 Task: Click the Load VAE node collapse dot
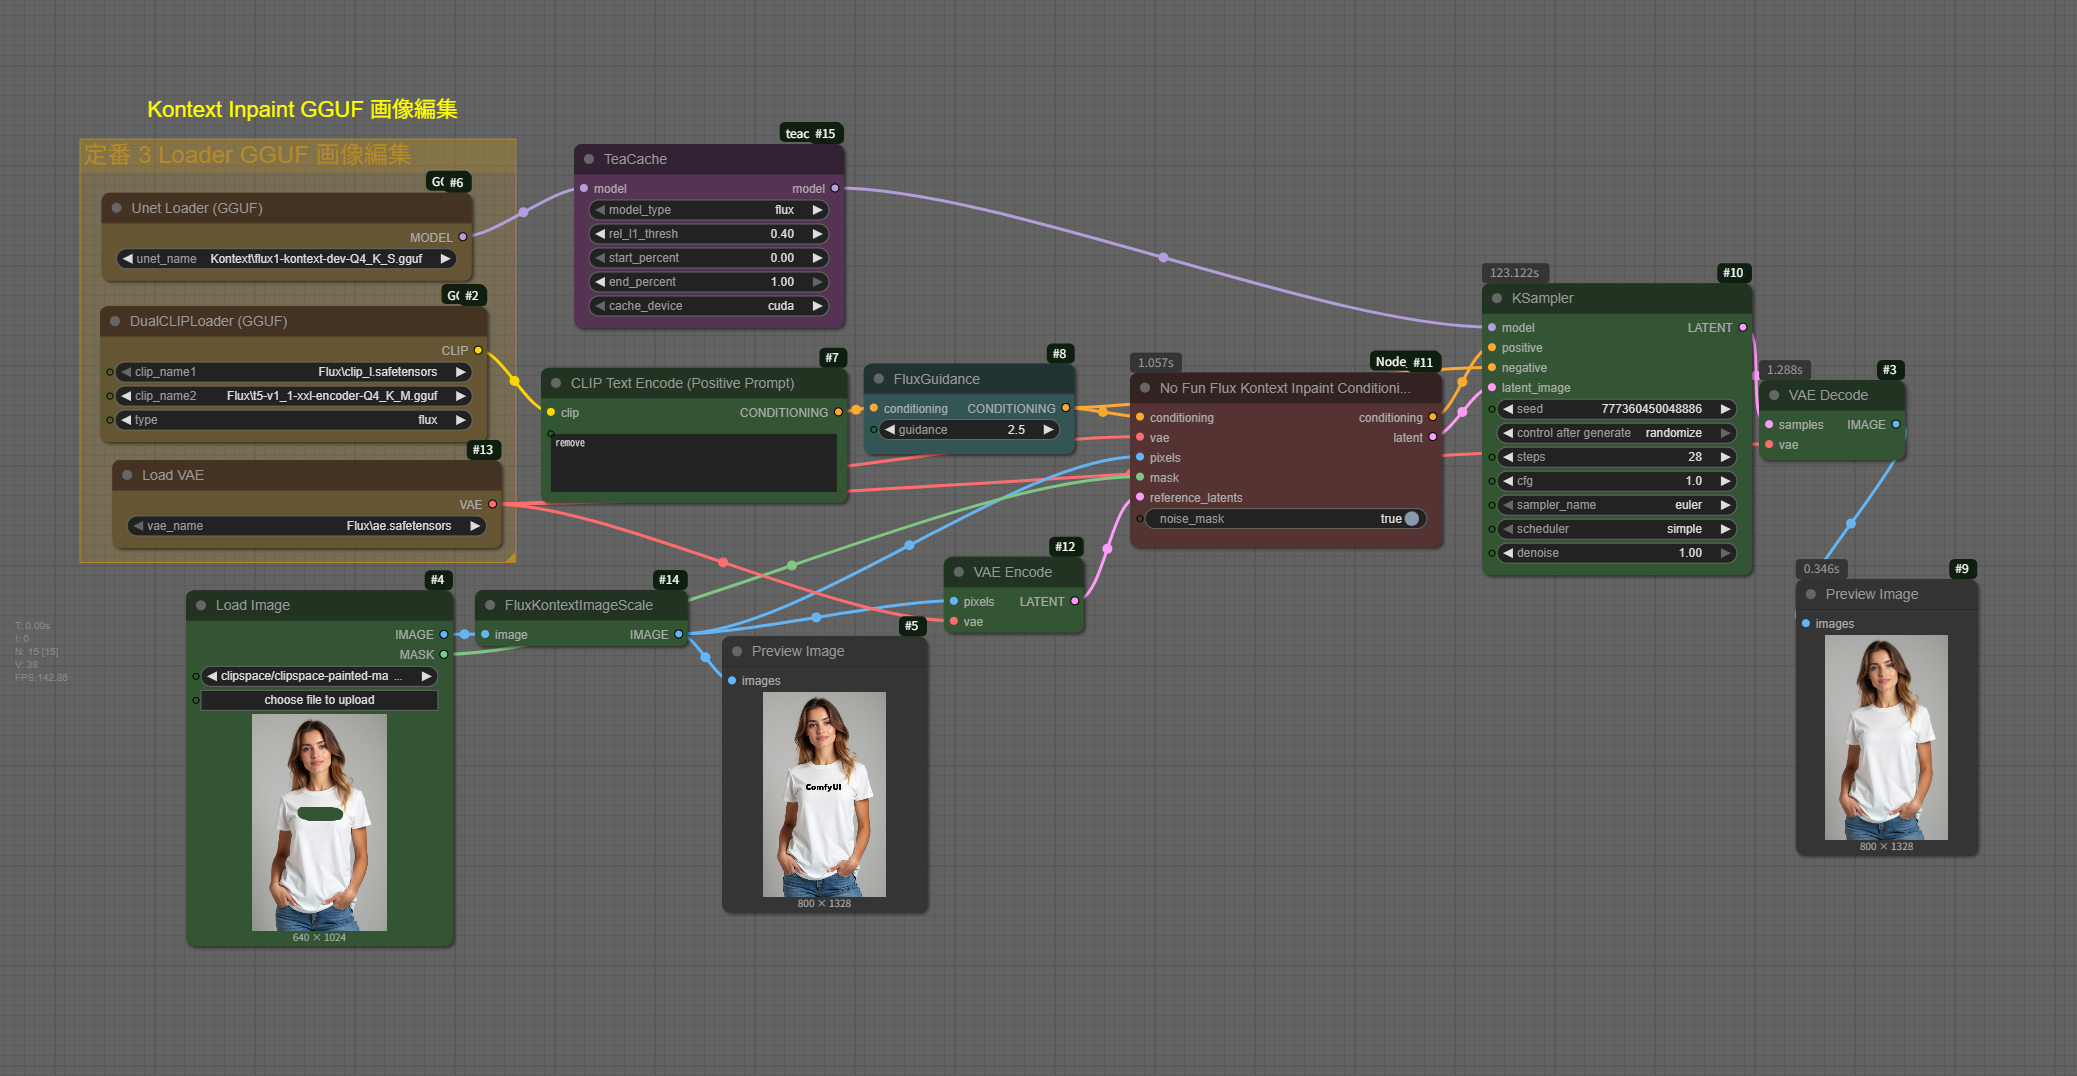pyautogui.click(x=127, y=475)
